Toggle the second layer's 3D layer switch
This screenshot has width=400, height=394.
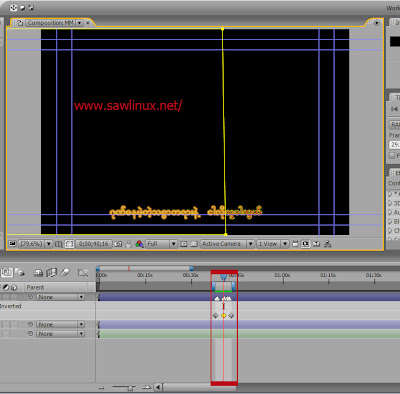pyautogui.click(x=14, y=324)
